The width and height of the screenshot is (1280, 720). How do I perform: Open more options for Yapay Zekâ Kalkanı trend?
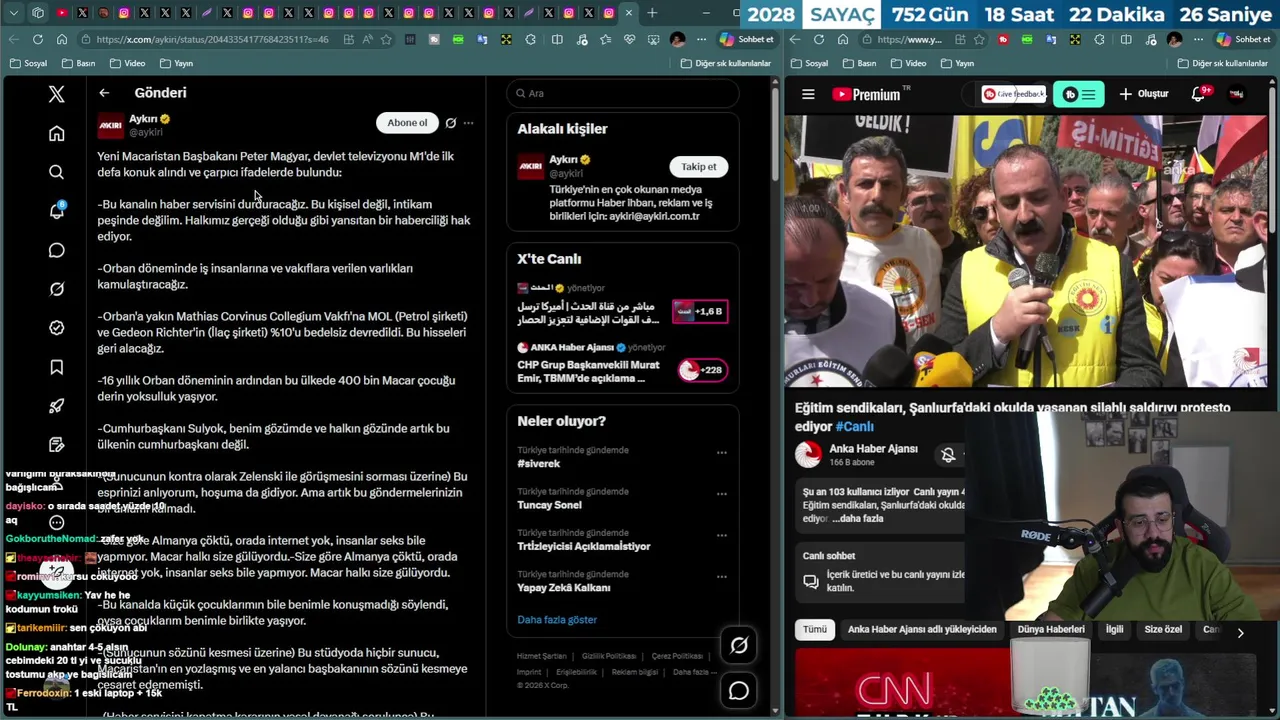tap(721, 577)
